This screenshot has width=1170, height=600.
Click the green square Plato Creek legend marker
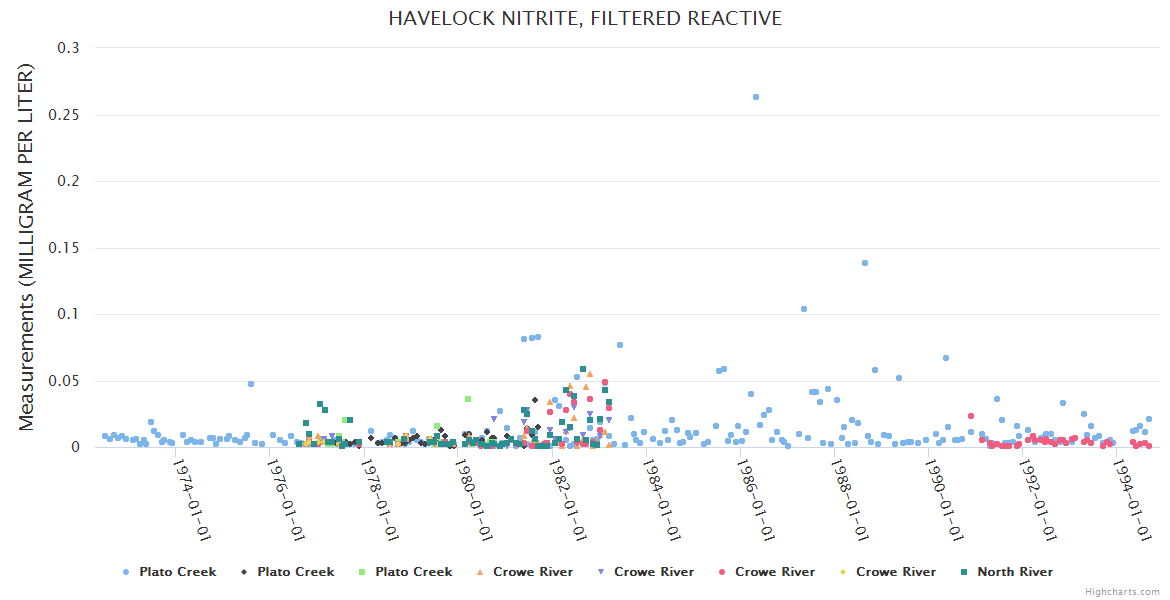coord(362,572)
